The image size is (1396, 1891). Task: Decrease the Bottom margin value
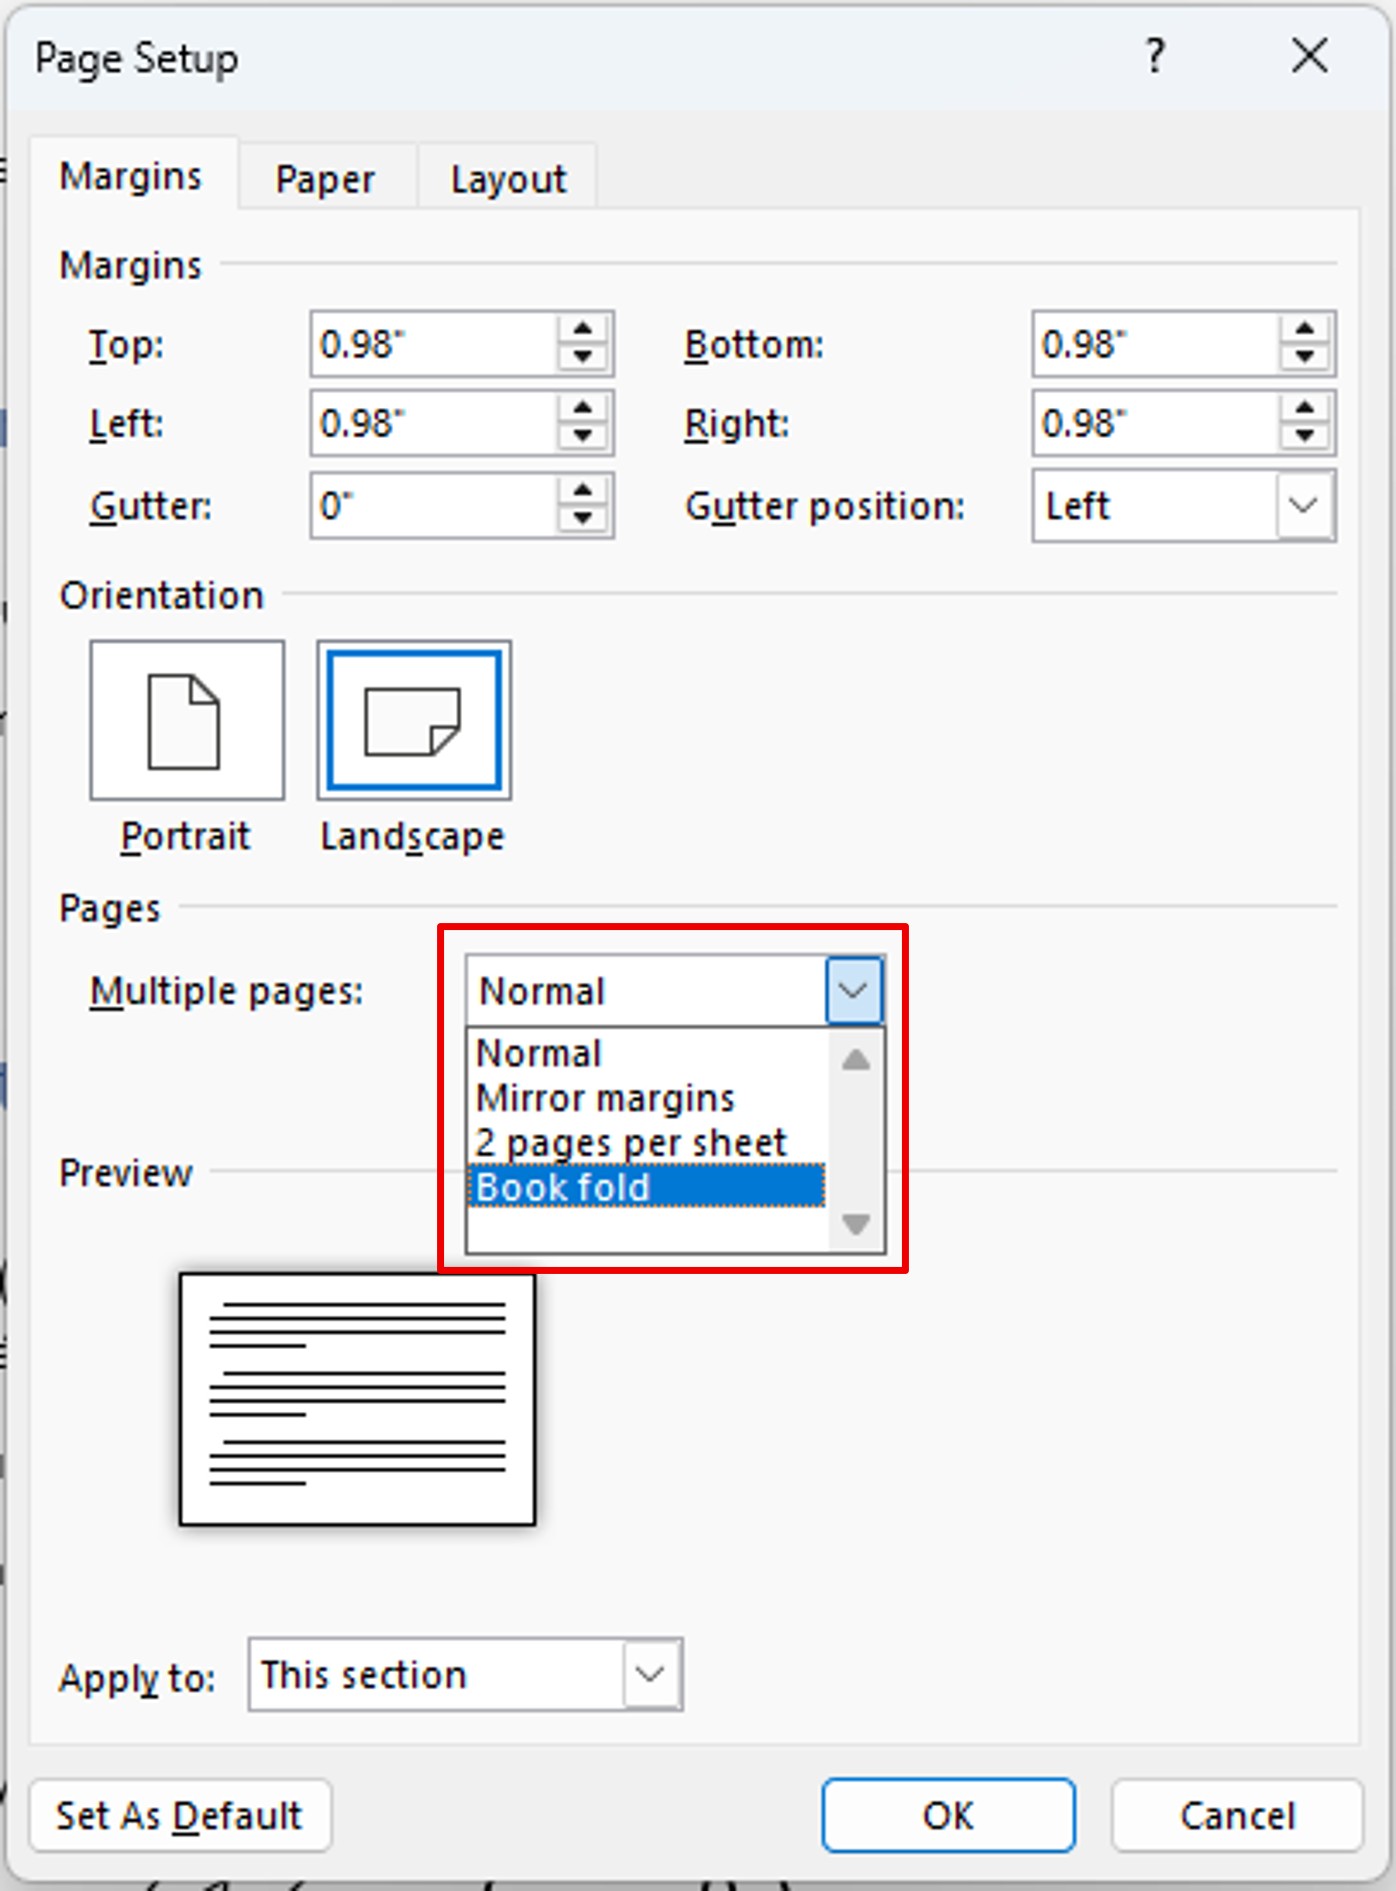1305,357
